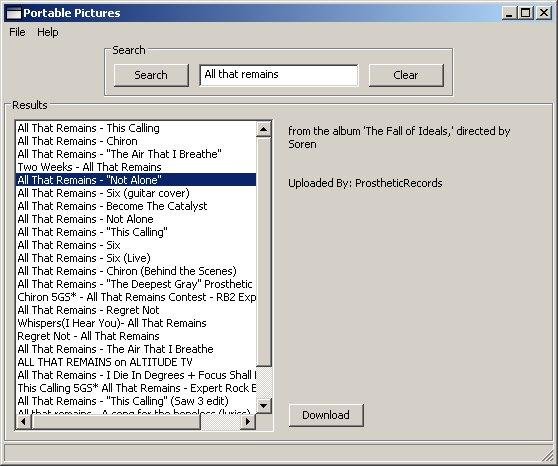Maximize the Portable Pictures window

526,13
